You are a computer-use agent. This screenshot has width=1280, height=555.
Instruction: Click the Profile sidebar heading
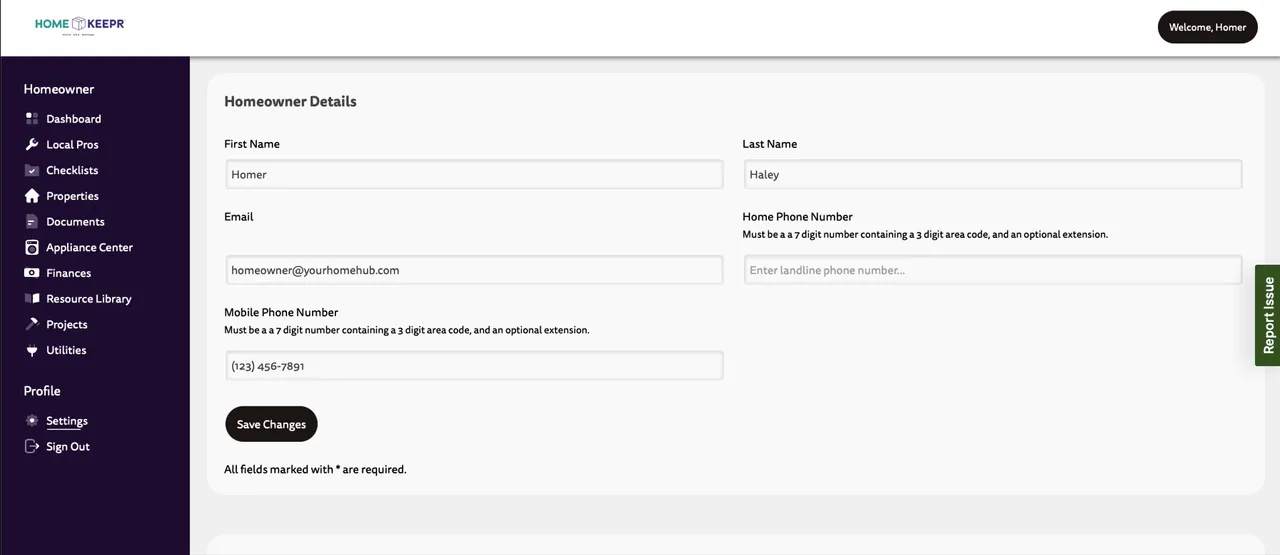pyautogui.click(x=42, y=391)
